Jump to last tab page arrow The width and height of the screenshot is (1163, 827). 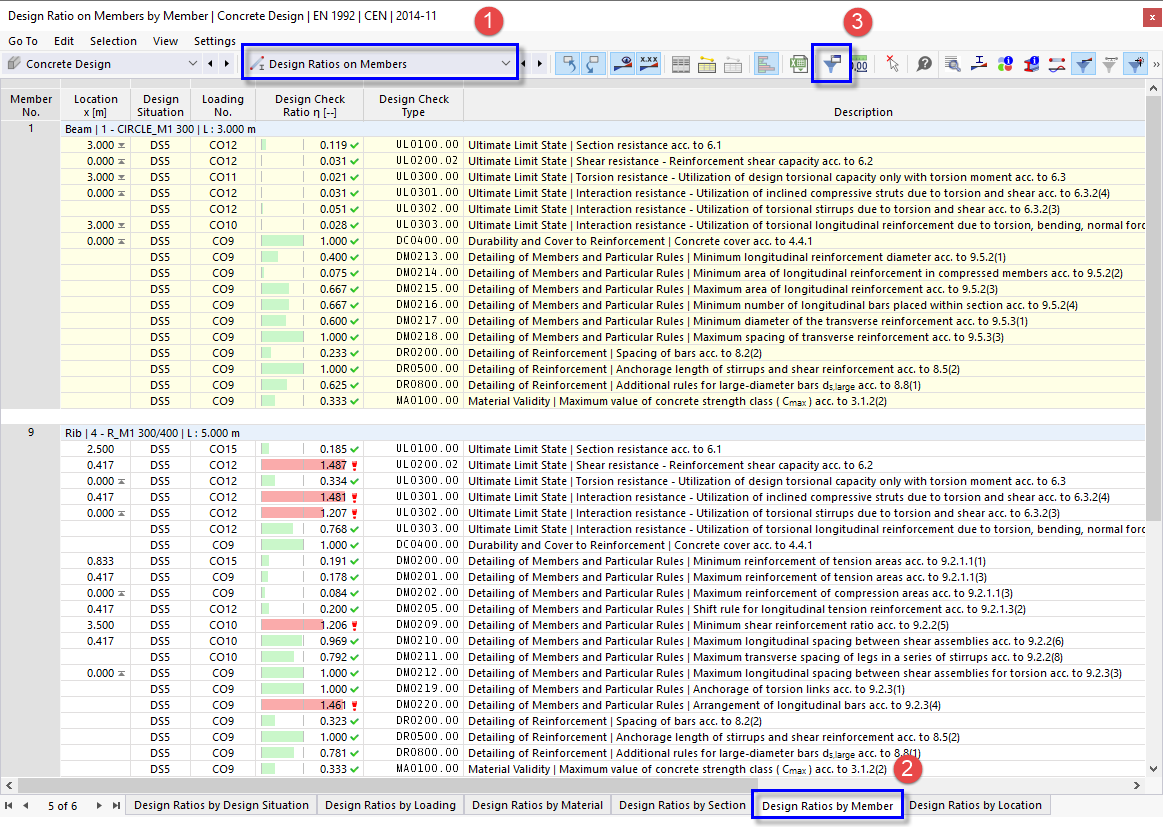click(x=116, y=805)
